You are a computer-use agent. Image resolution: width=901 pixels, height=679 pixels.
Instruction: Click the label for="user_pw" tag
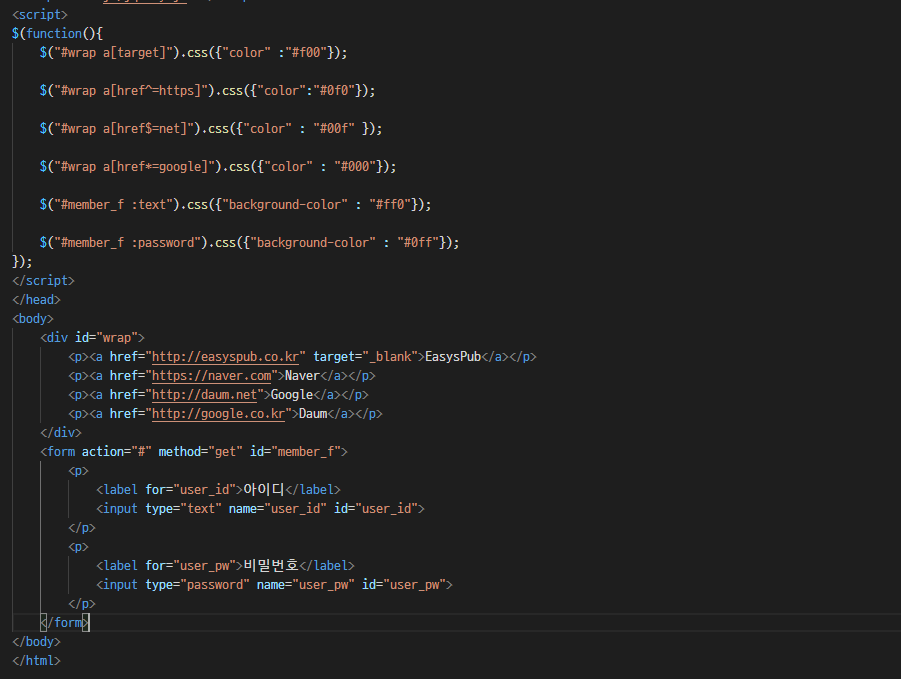tap(170, 565)
